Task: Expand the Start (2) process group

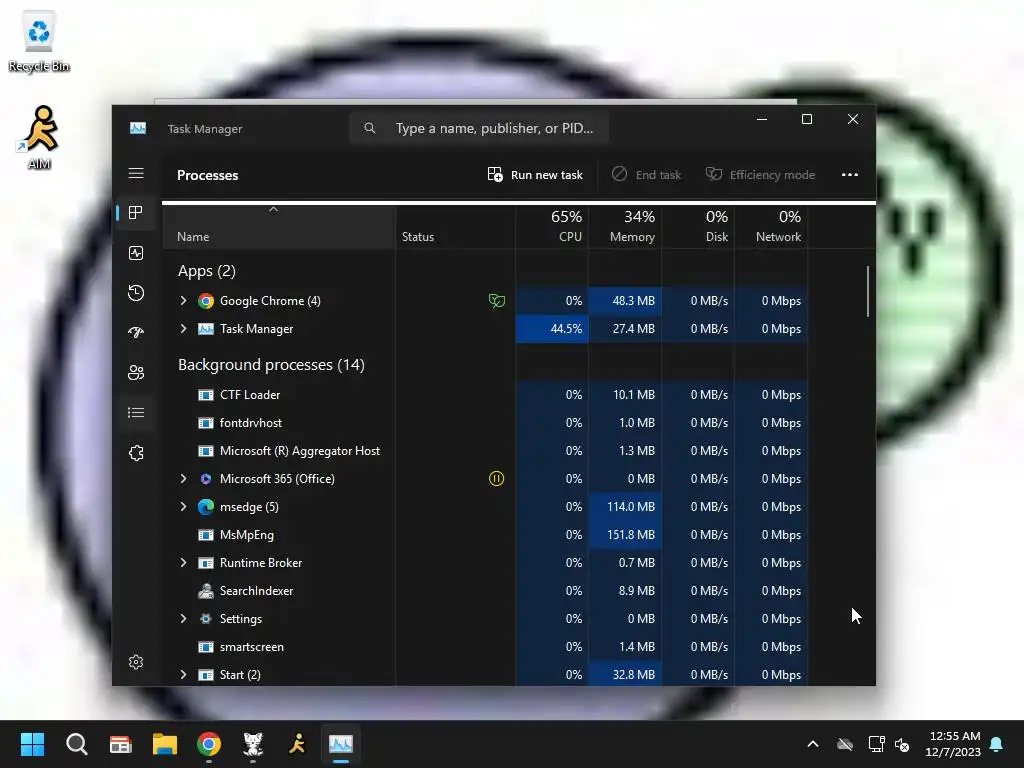Action: point(184,675)
